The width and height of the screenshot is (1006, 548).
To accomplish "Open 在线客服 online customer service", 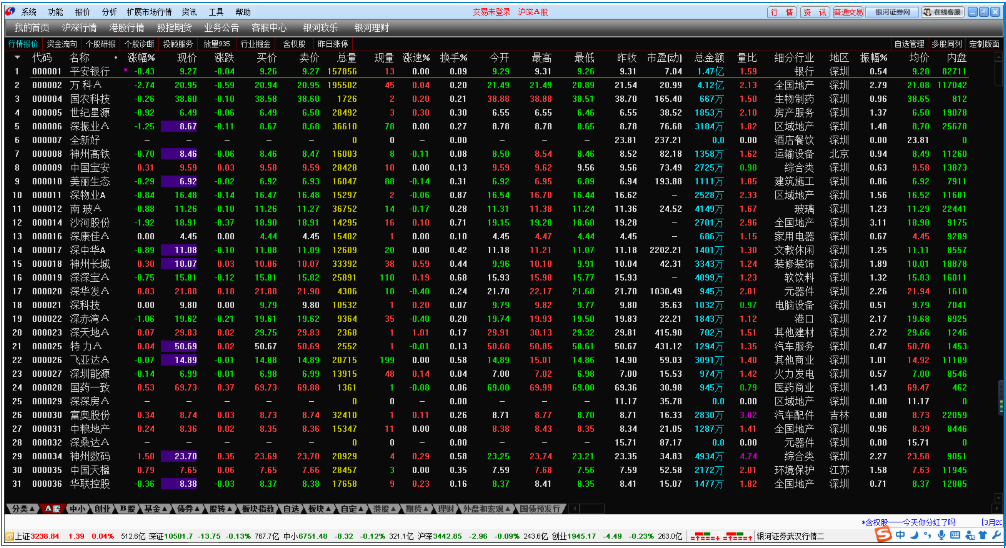I will point(942,12).
